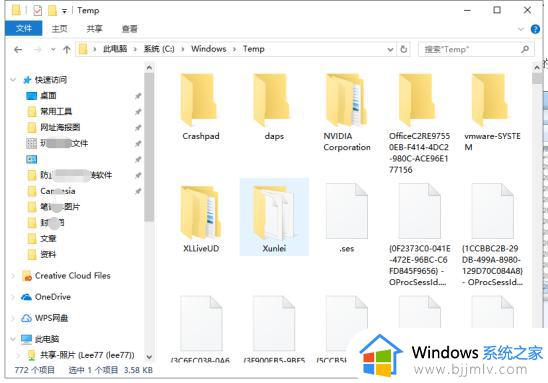Switch to the 共享 ribbon tab
Image resolution: width=548 pixels, height=383 pixels.
pos(94,29)
